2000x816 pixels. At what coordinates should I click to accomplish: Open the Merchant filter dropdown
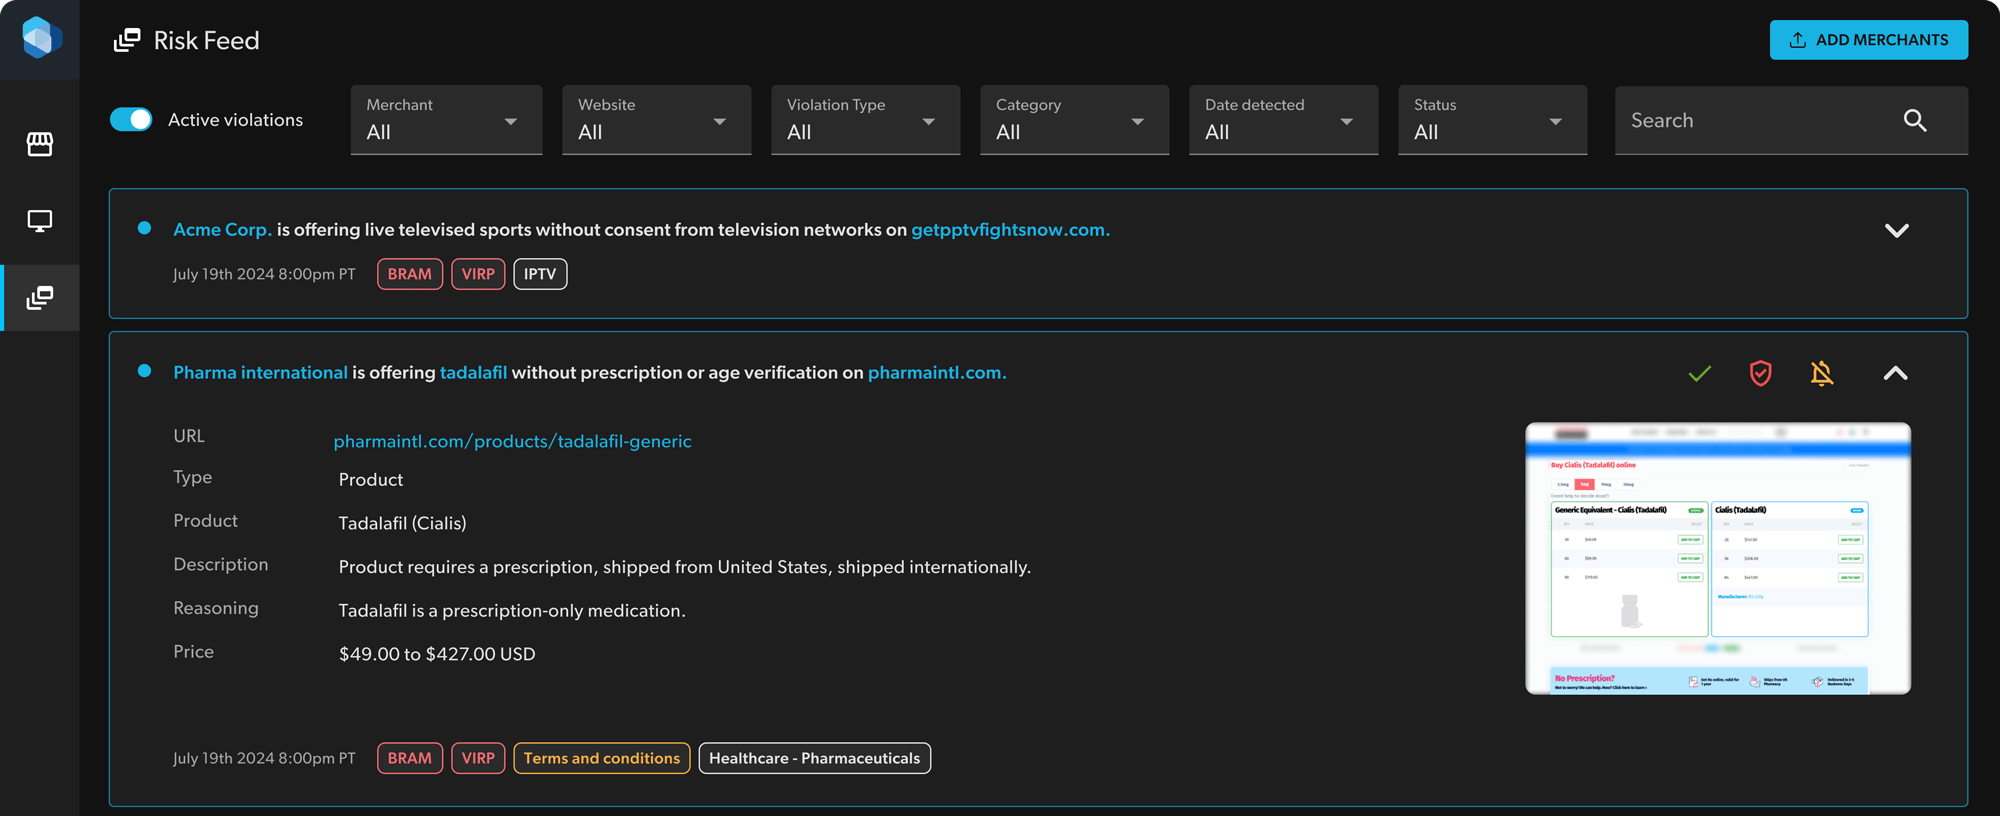pyautogui.click(x=446, y=120)
